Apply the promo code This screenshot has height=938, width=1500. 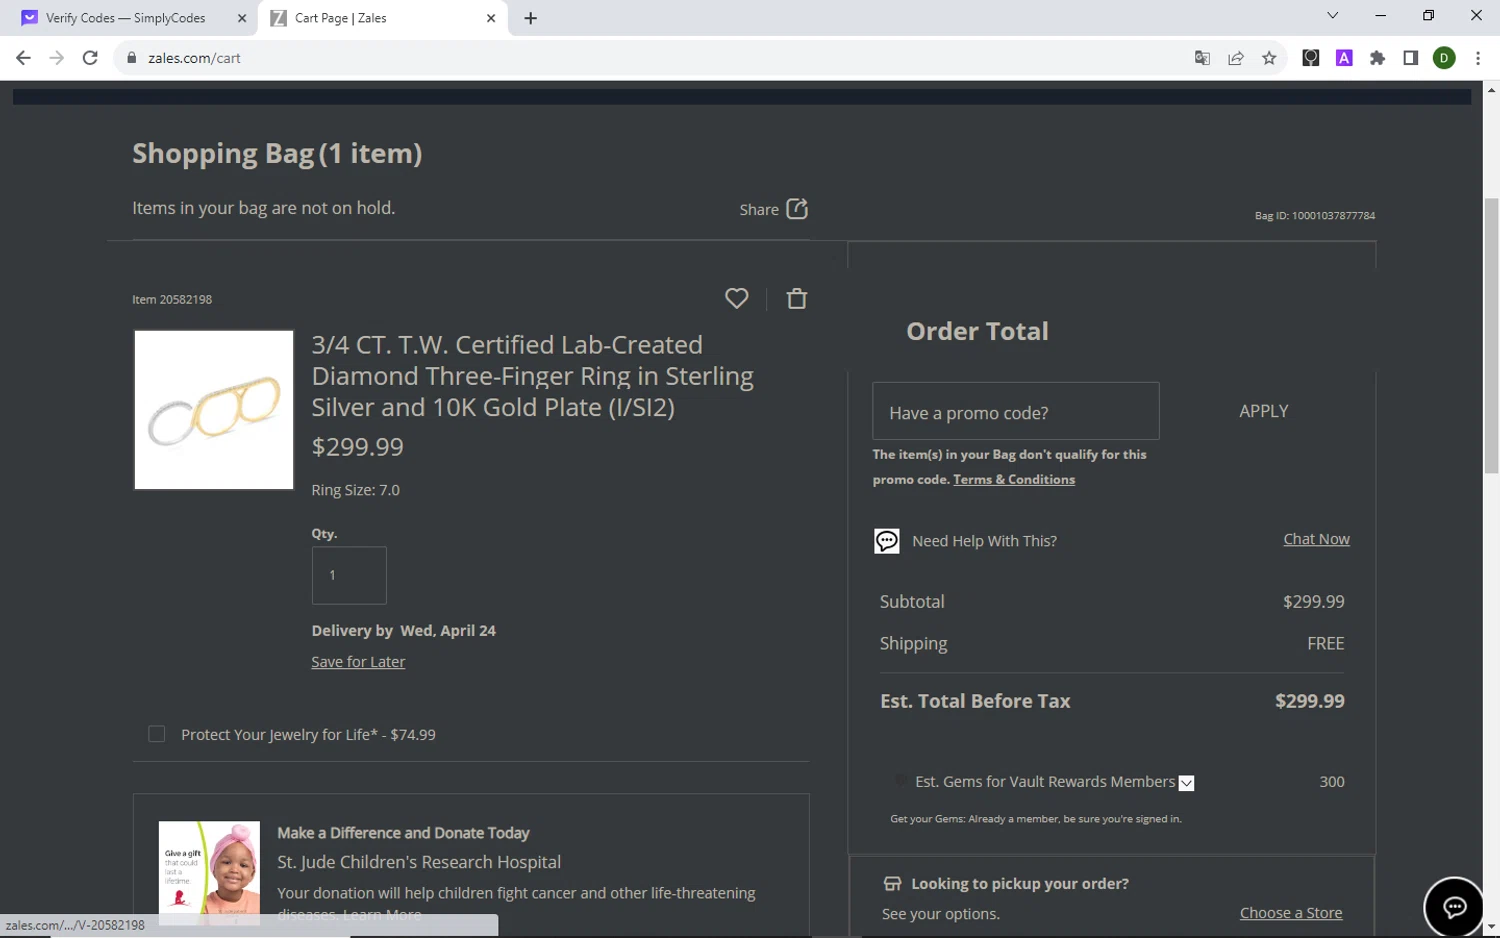click(x=1263, y=411)
